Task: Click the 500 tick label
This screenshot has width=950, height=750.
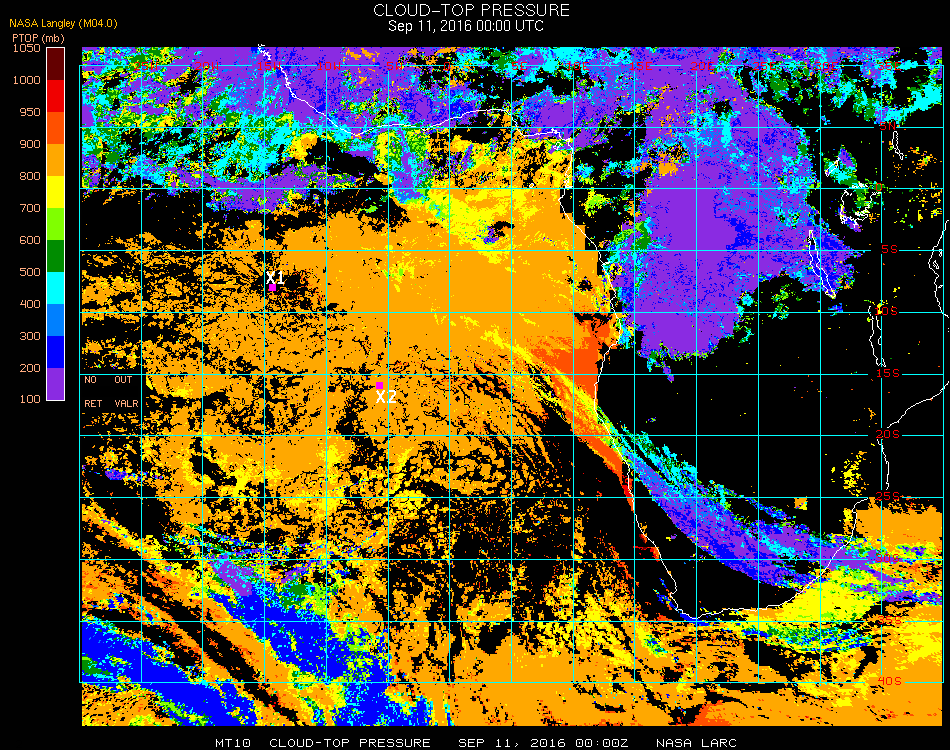Action: click(30, 272)
